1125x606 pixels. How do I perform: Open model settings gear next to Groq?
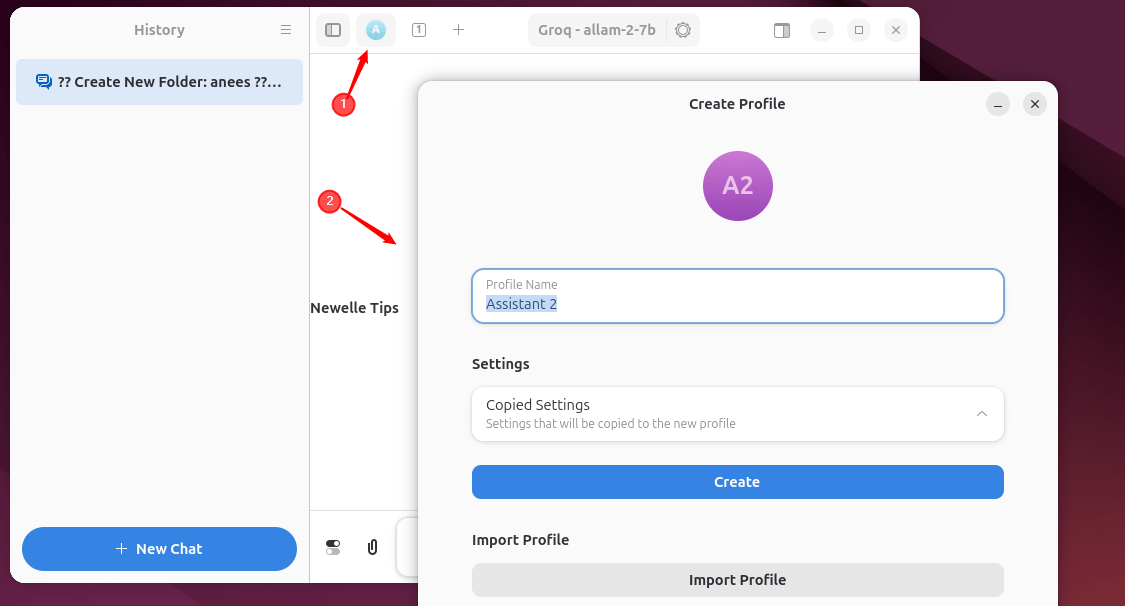(x=683, y=30)
